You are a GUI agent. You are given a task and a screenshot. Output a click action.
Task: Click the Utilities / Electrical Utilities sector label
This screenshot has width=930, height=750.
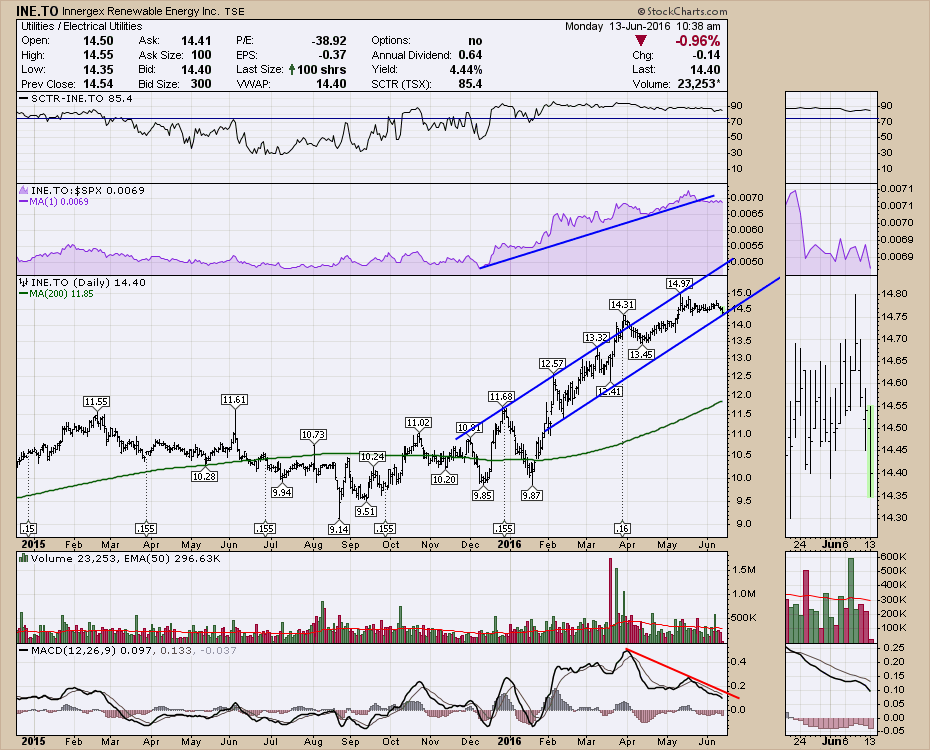tap(82, 27)
